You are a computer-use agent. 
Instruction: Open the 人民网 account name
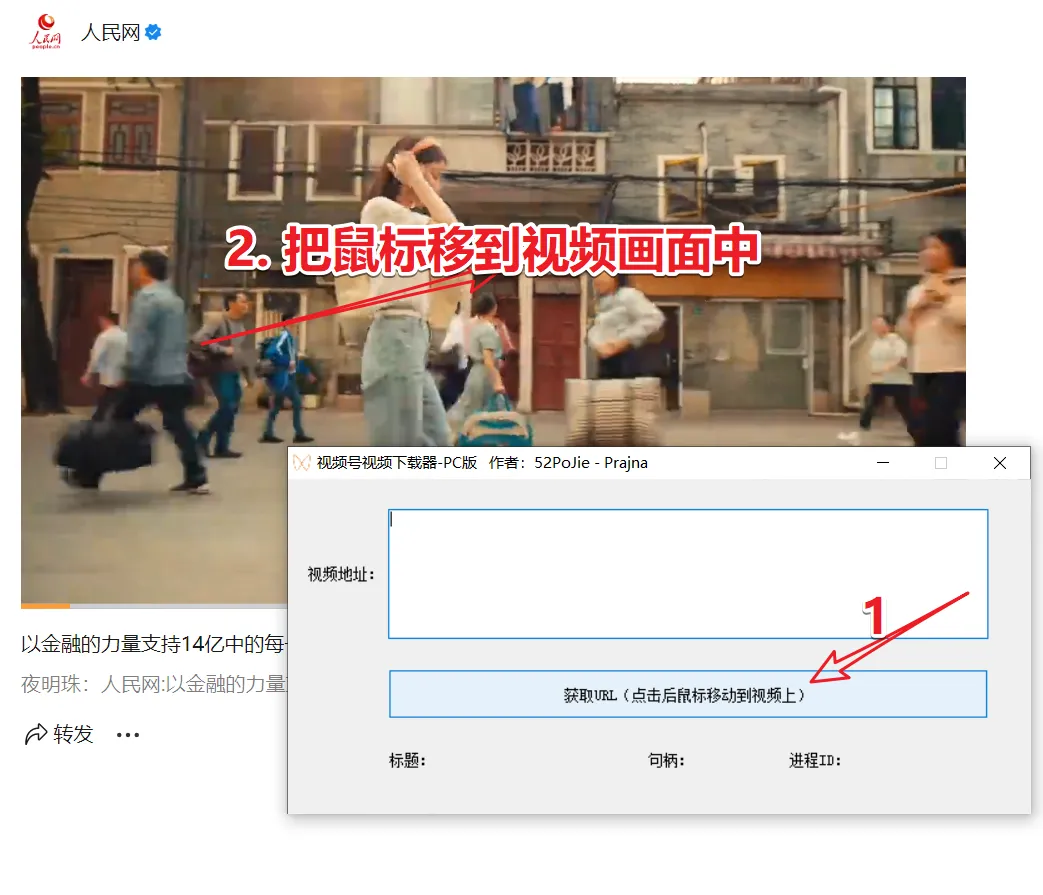(x=110, y=32)
